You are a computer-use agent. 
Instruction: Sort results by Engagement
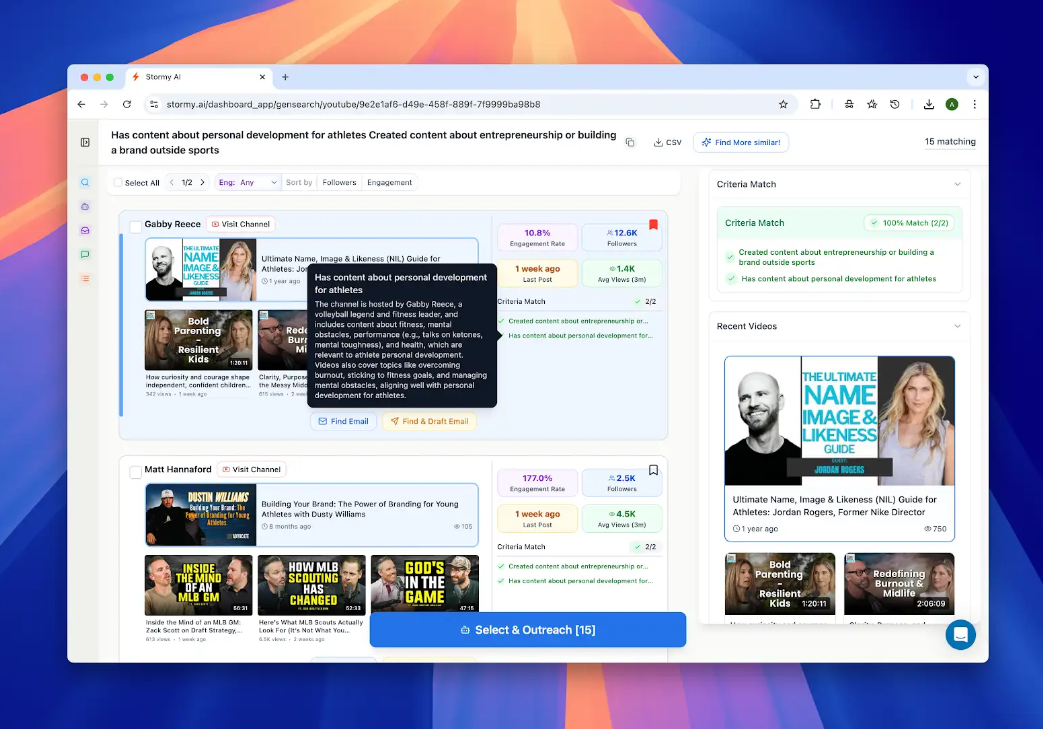[390, 182]
